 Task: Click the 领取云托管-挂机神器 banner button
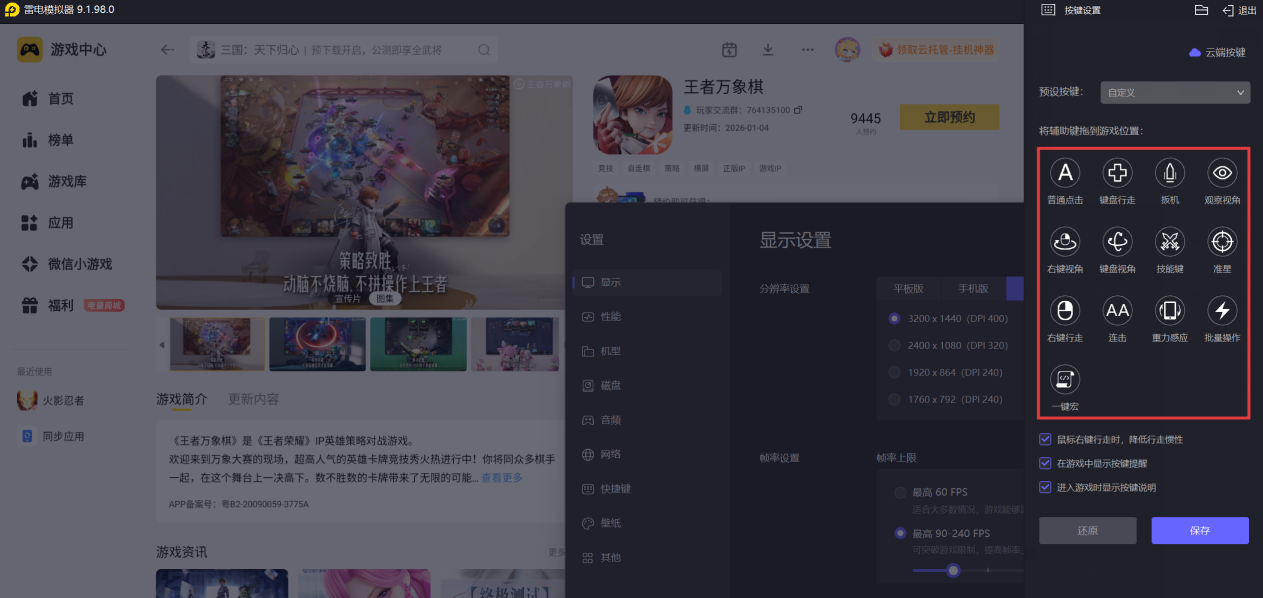936,49
